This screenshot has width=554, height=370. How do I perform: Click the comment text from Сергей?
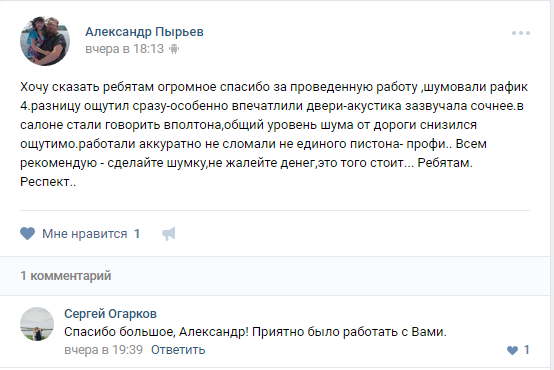coord(255,332)
